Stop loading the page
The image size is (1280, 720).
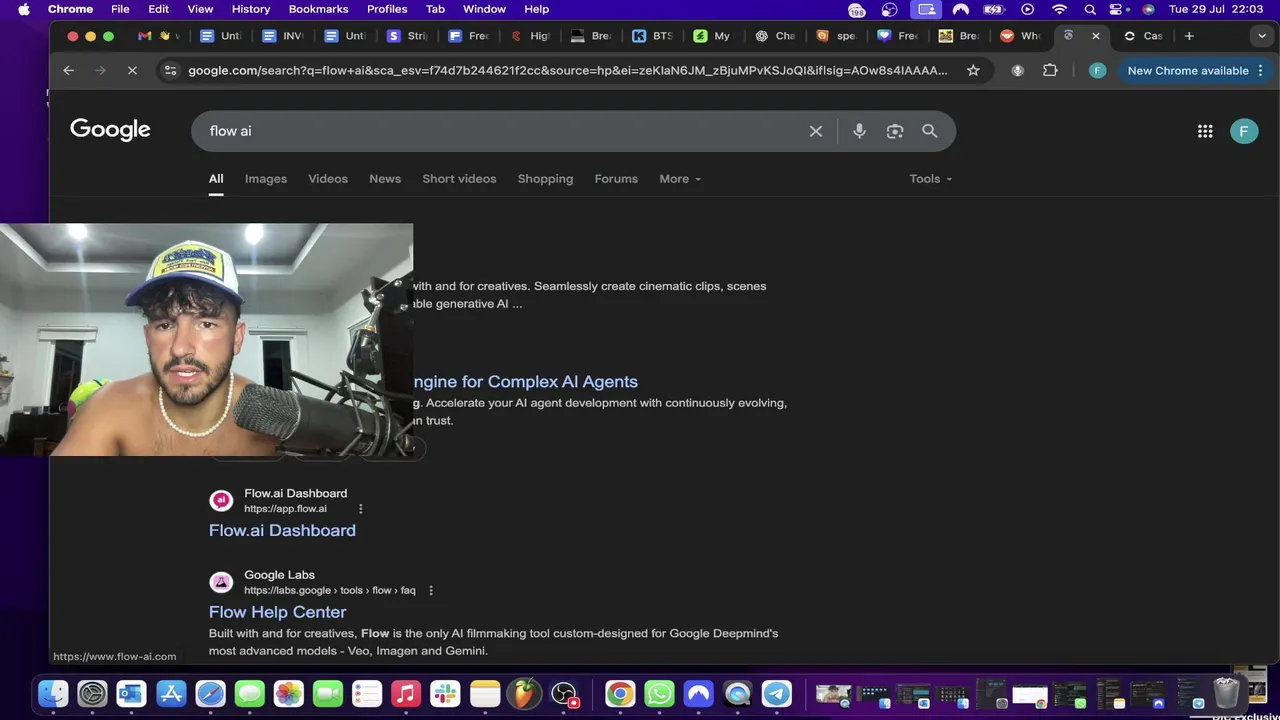132,70
